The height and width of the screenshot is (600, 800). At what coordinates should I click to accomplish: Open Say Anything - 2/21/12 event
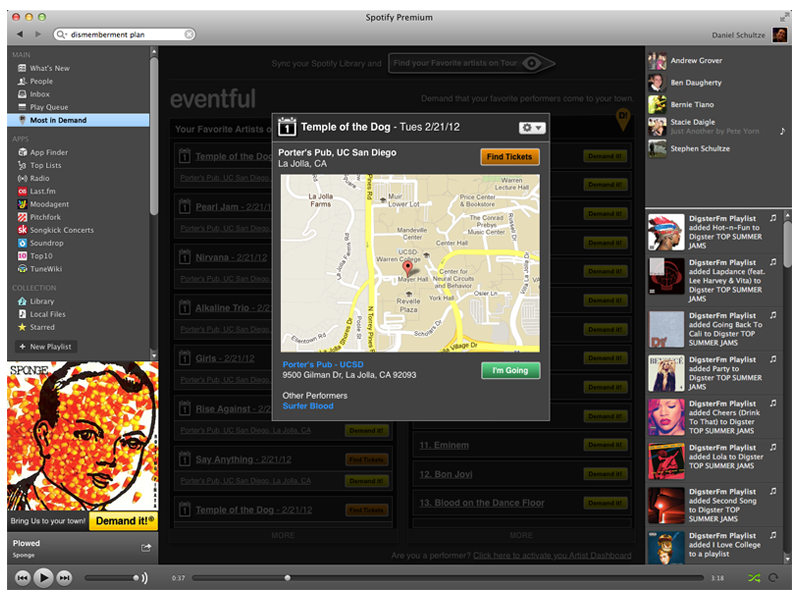pyautogui.click(x=243, y=460)
